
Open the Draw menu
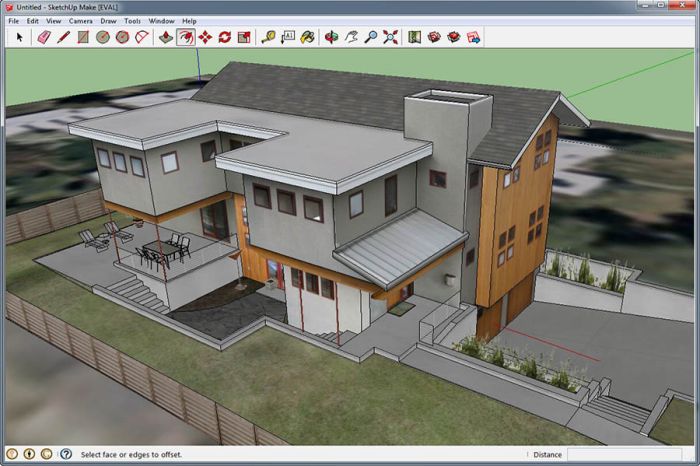click(x=107, y=20)
